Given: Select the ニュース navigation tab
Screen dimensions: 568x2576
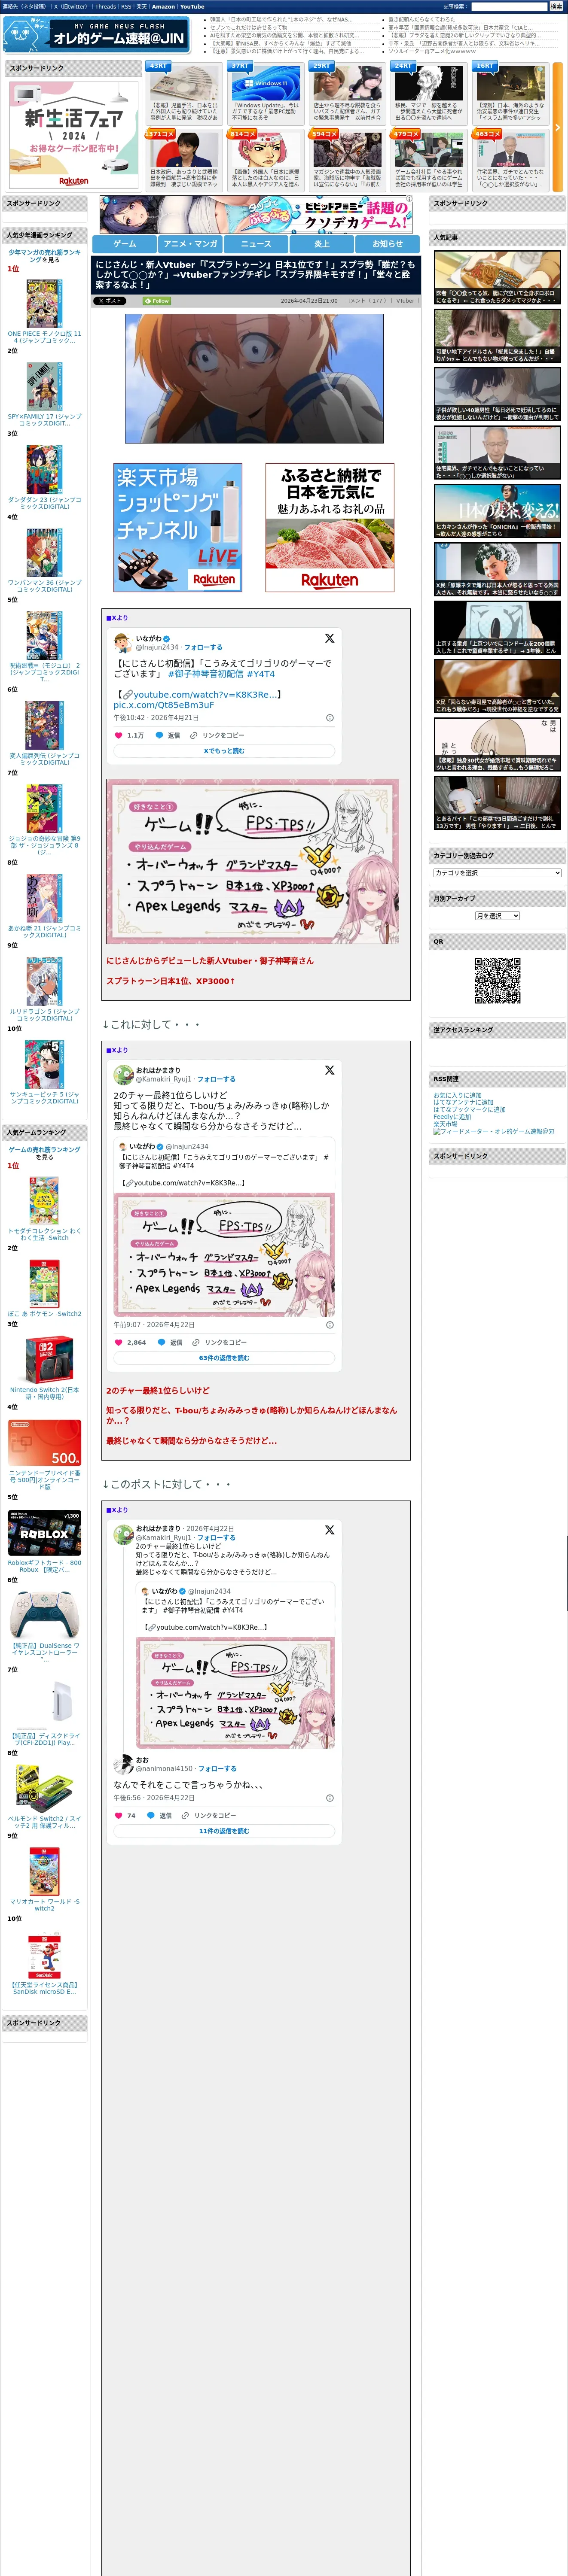Looking at the screenshot, I should click(256, 244).
